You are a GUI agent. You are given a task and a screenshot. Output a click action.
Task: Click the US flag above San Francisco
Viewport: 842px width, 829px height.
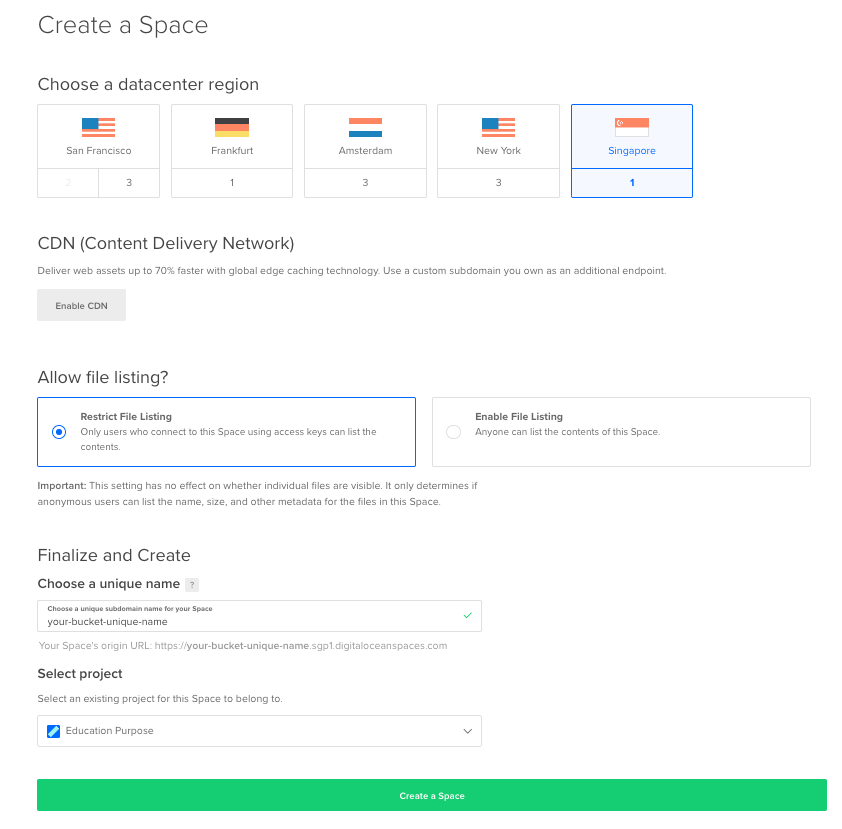pos(97,127)
